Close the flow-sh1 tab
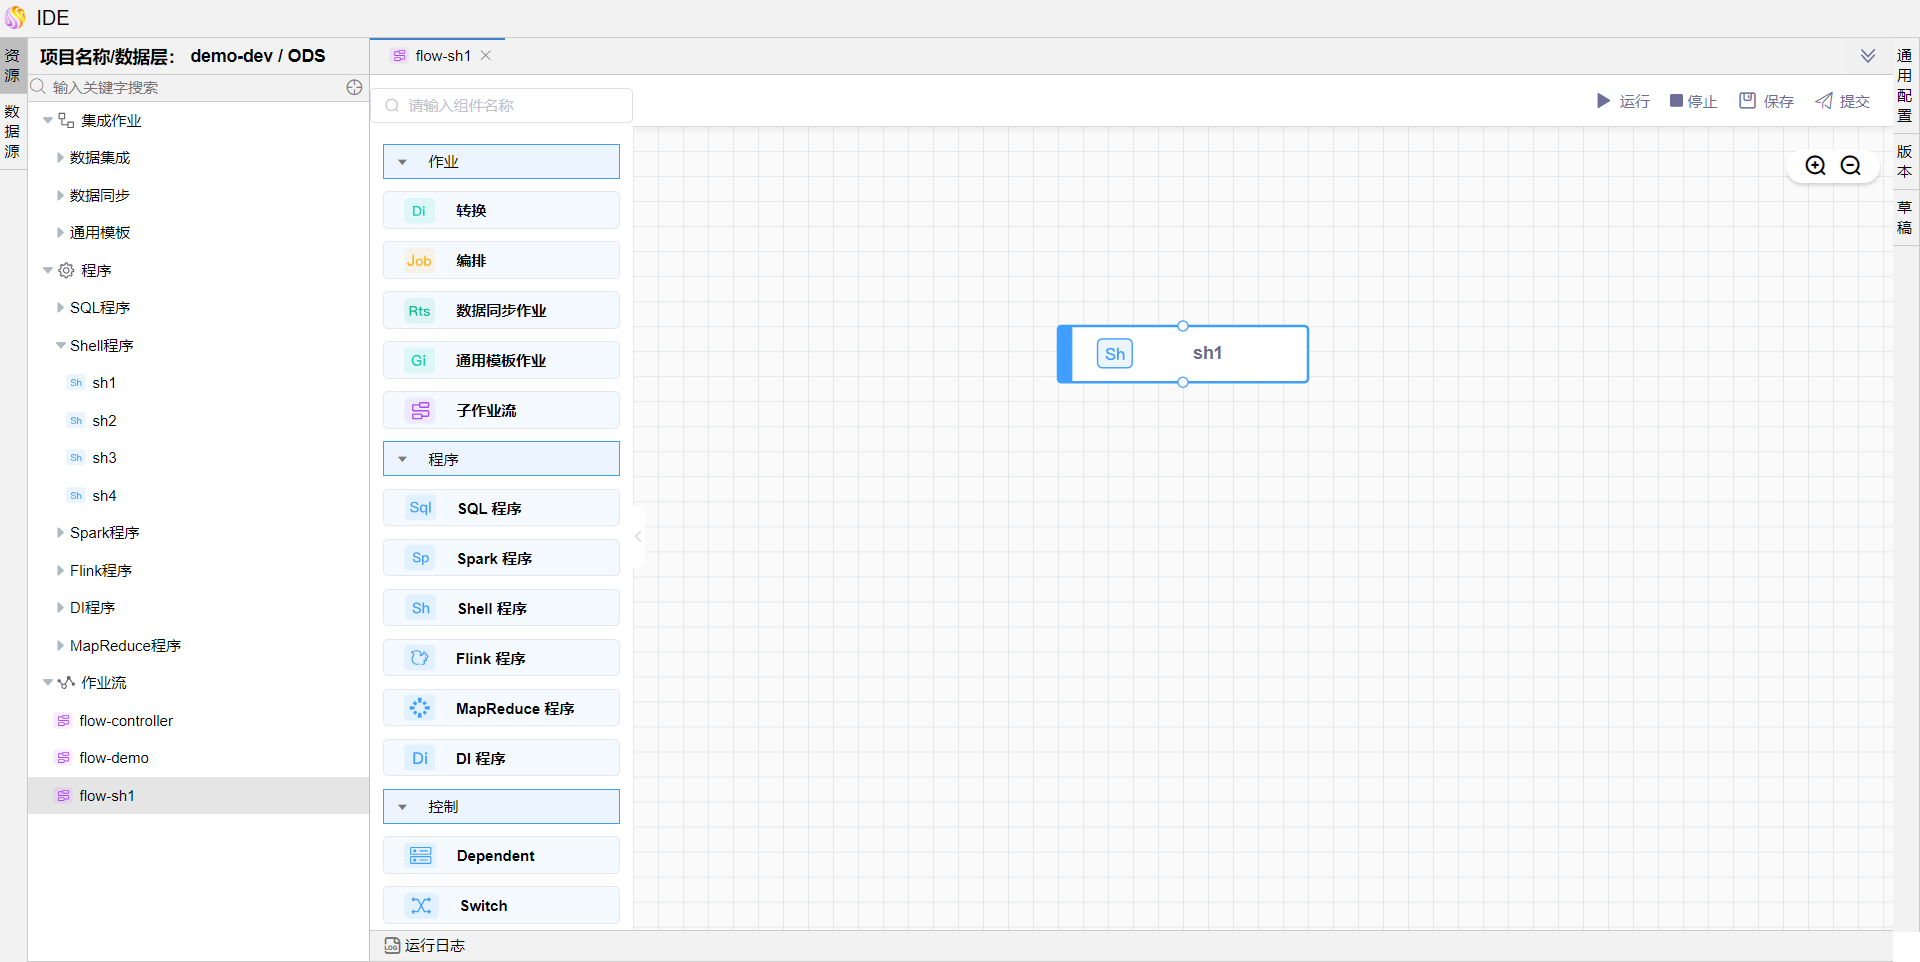This screenshot has width=1920, height=962. coord(486,56)
